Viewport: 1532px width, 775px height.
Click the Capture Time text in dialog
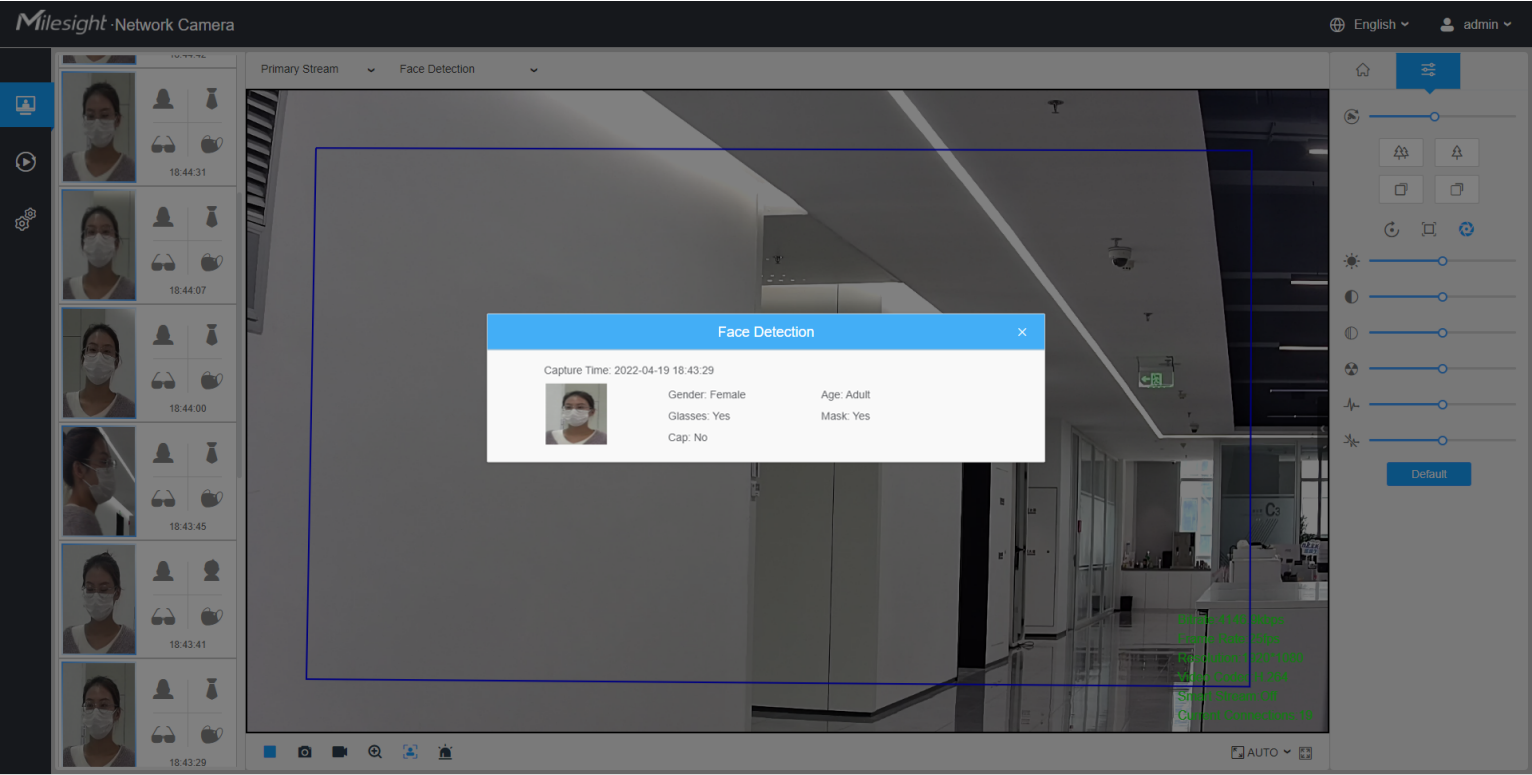pyautogui.click(x=629, y=370)
